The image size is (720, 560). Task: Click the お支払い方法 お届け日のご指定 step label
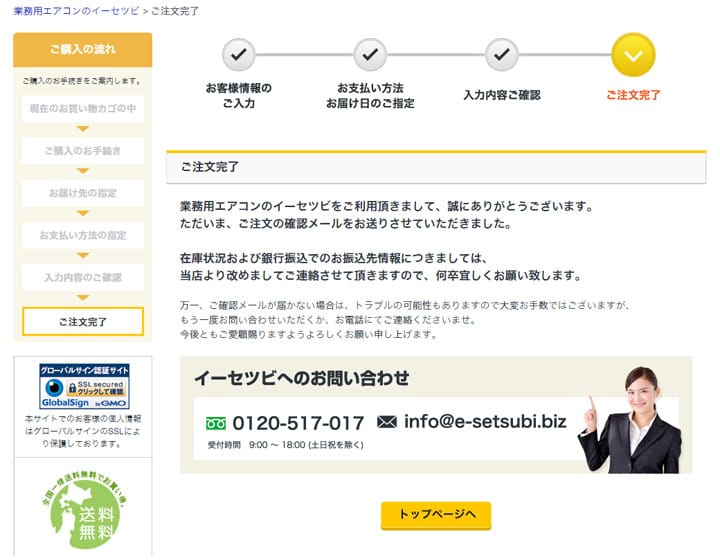370,95
